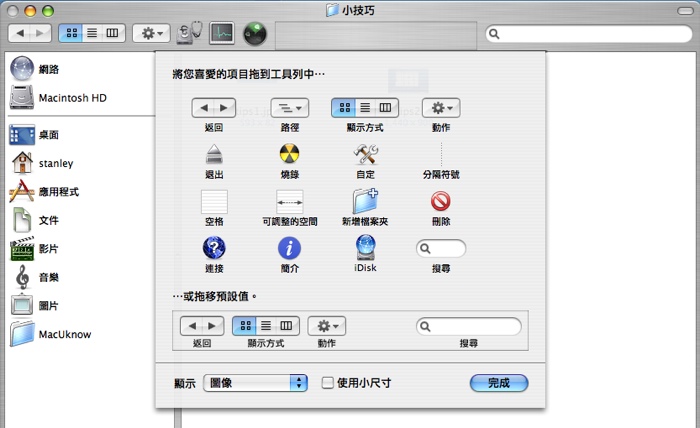The width and height of the screenshot is (700, 428).
Task: Switch toolbar to icon view
Action: 71,33
